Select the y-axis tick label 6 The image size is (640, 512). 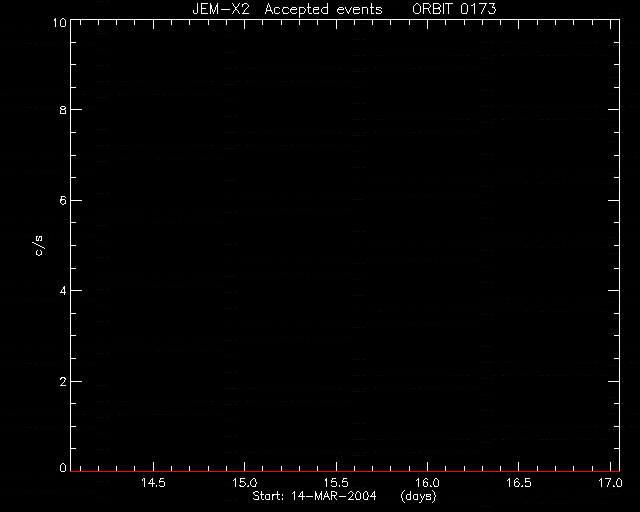pos(63,200)
